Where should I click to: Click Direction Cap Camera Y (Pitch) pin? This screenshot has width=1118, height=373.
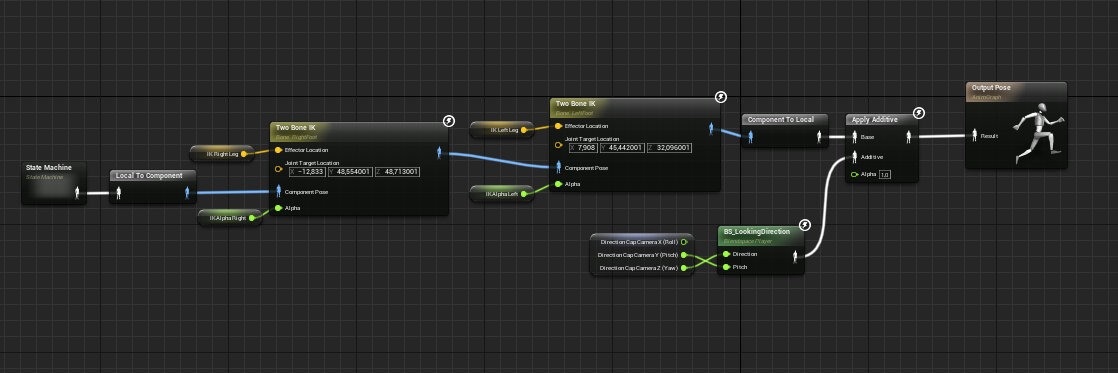(x=684, y=255)
